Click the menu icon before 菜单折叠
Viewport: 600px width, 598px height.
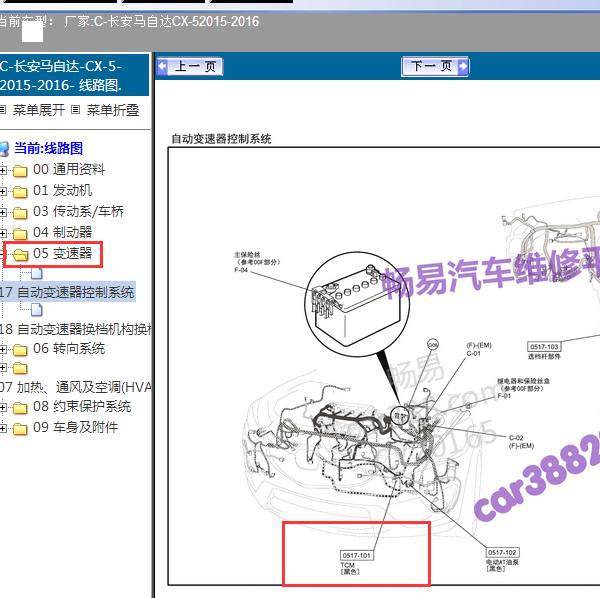(75, 110)
